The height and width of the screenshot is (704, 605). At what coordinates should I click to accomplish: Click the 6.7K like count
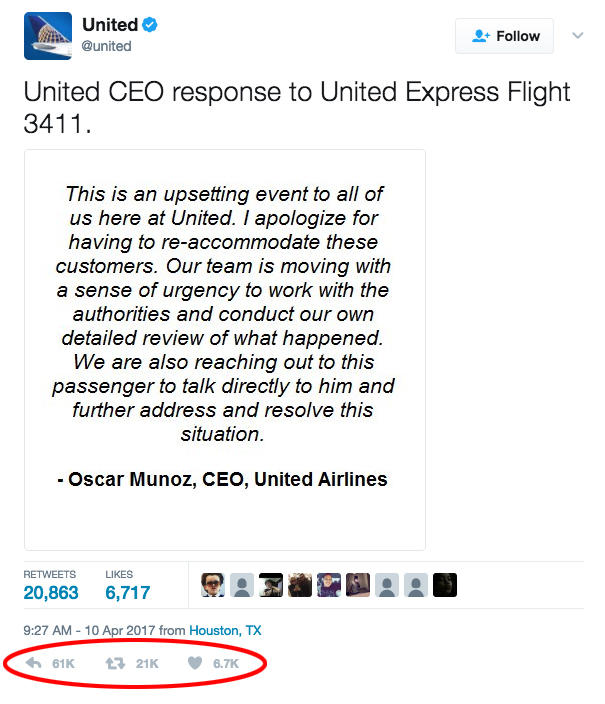tap(226, 664)
